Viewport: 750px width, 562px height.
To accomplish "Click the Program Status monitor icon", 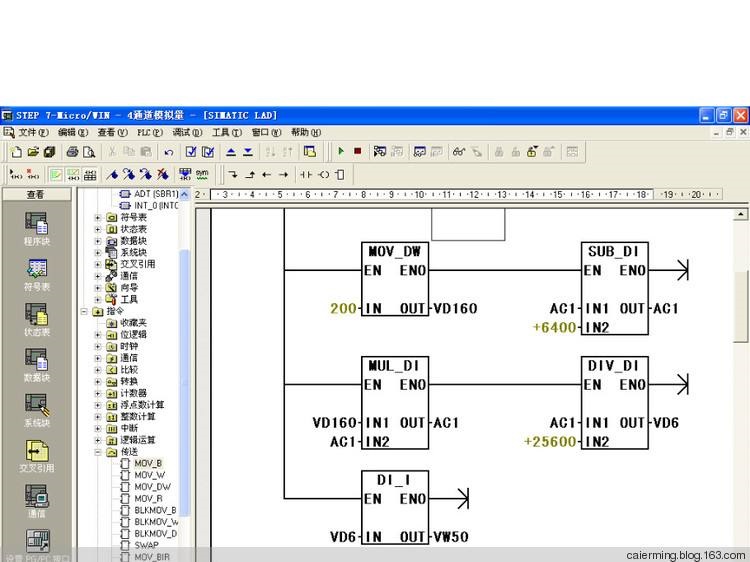I will point(380,152).
